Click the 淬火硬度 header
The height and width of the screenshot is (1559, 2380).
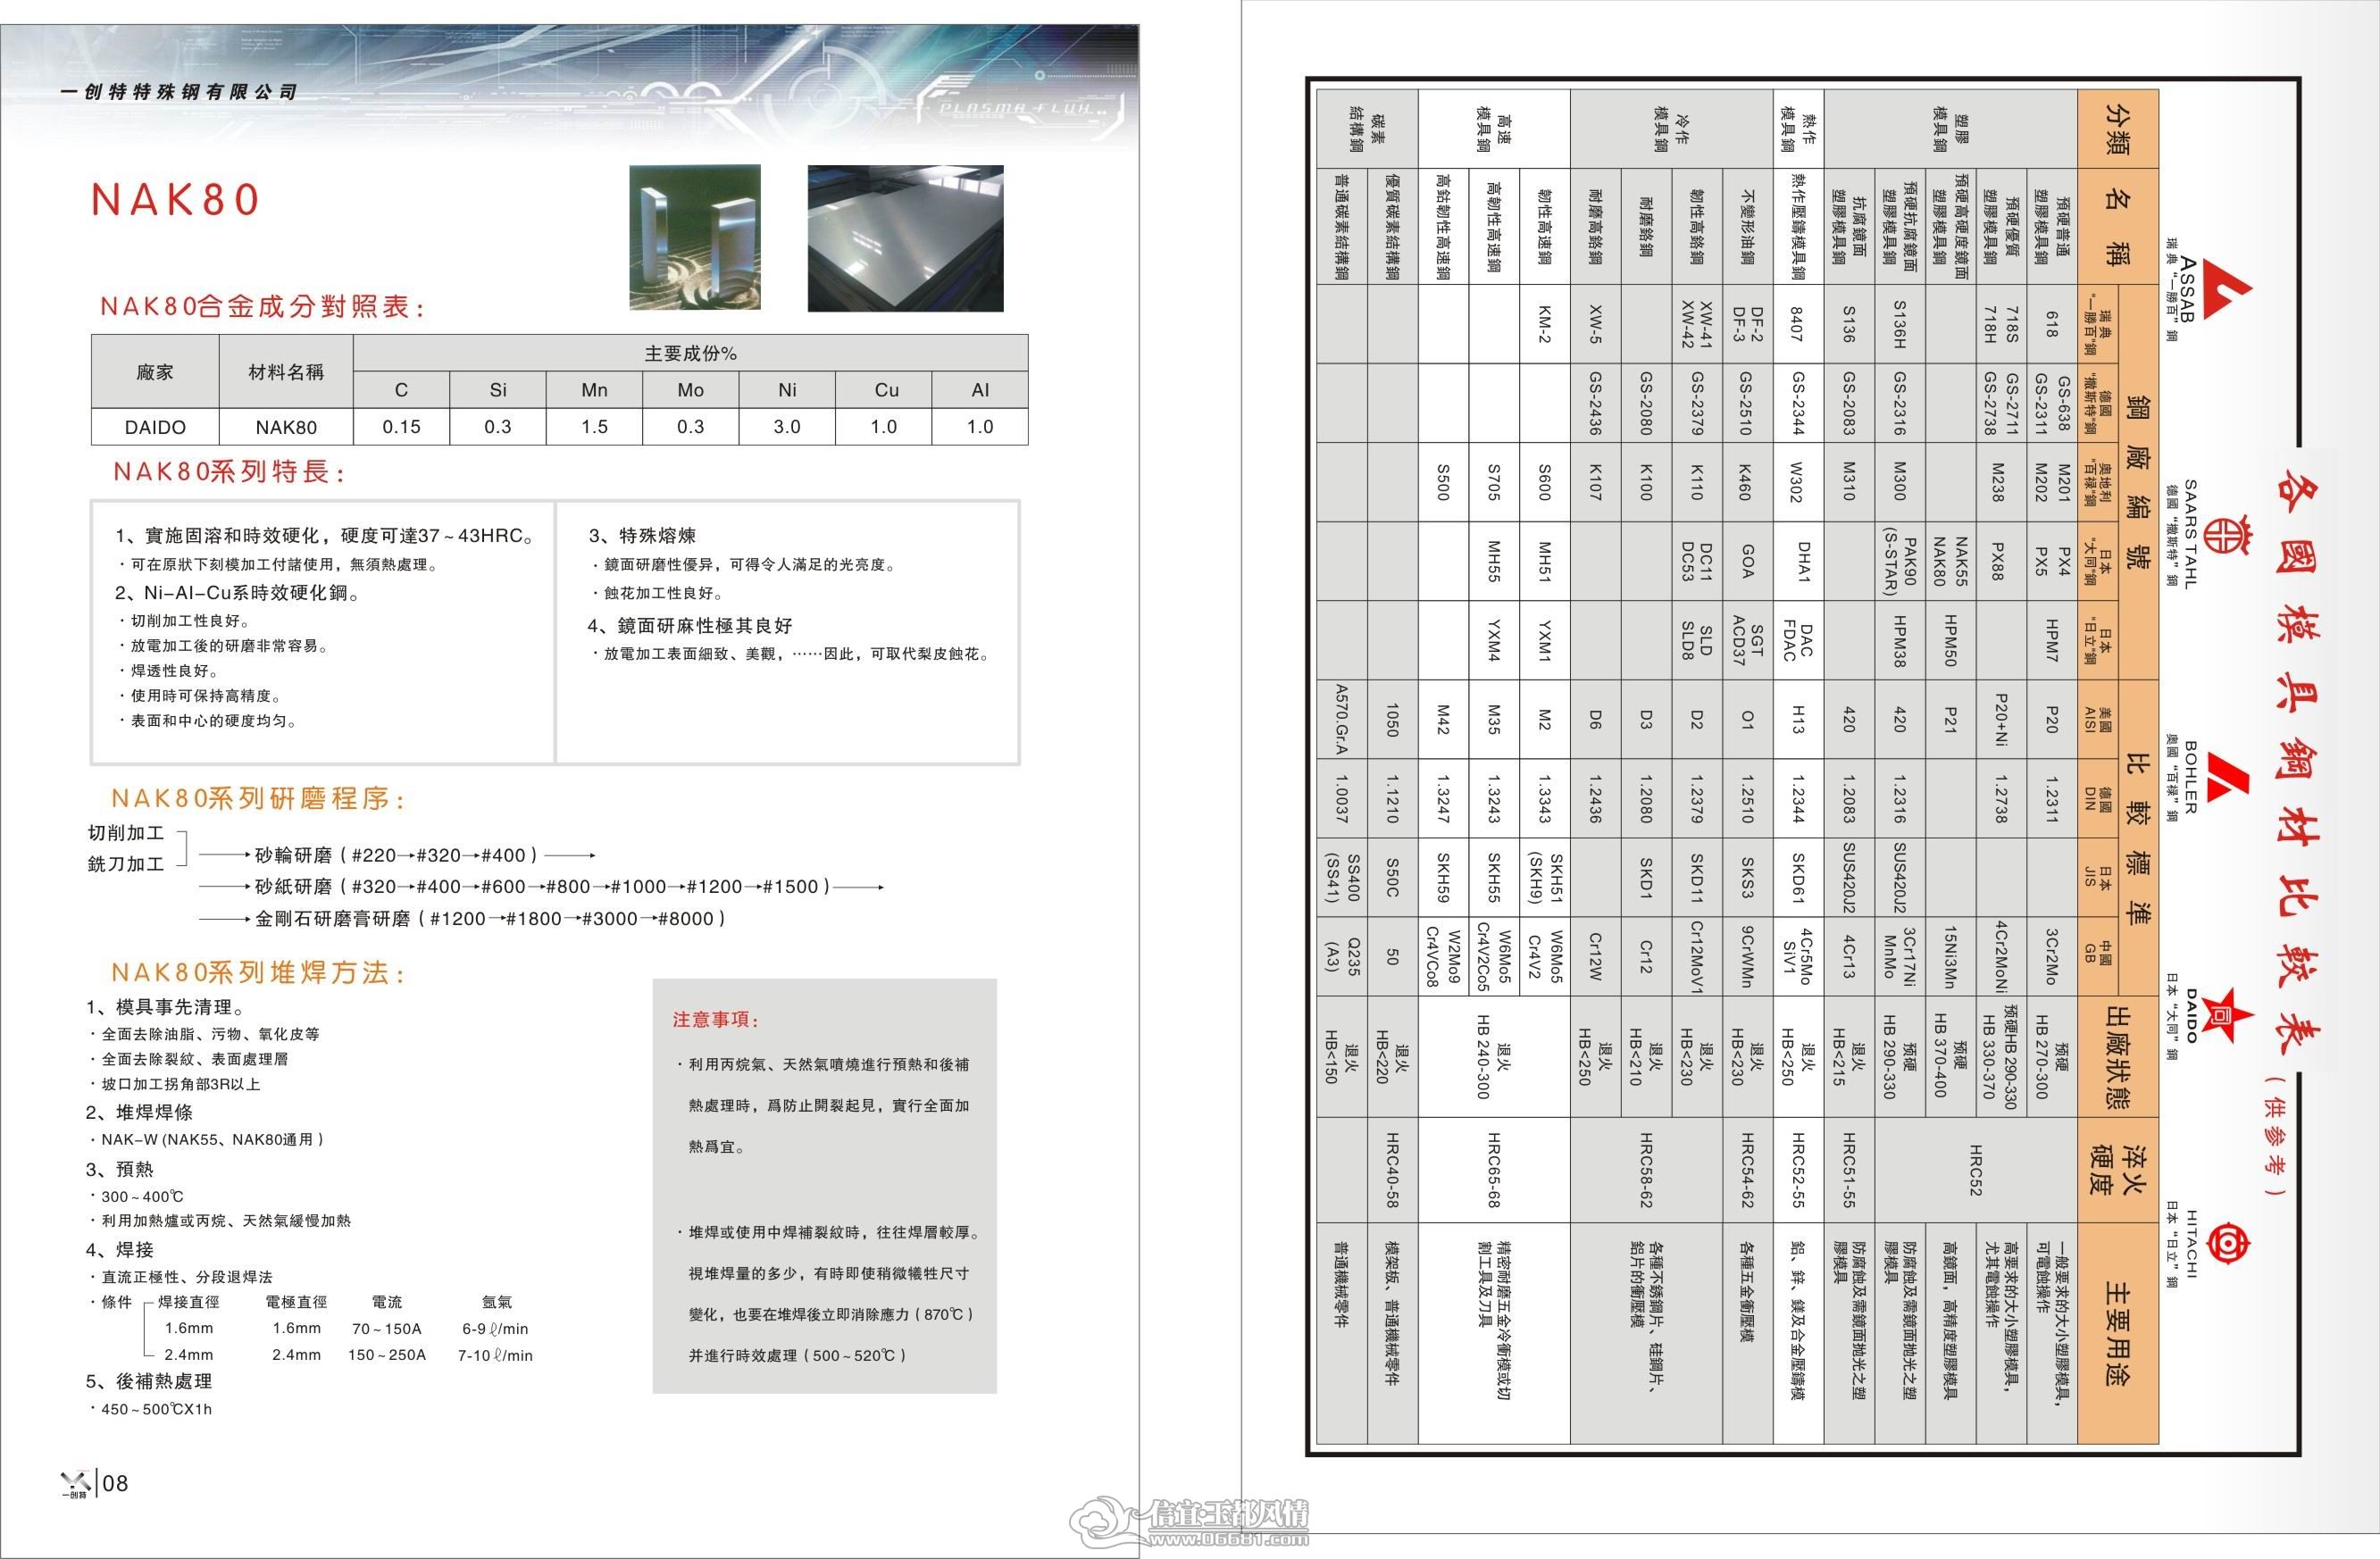tap(2118, 1170)
